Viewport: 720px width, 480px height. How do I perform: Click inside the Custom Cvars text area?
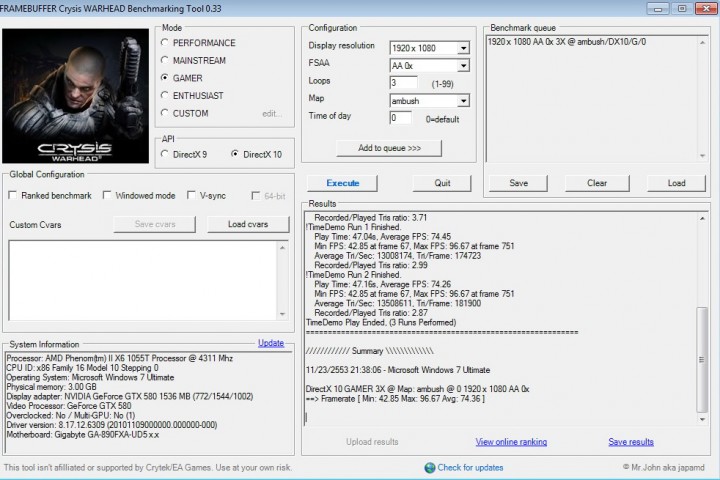(x=143, y=280)
